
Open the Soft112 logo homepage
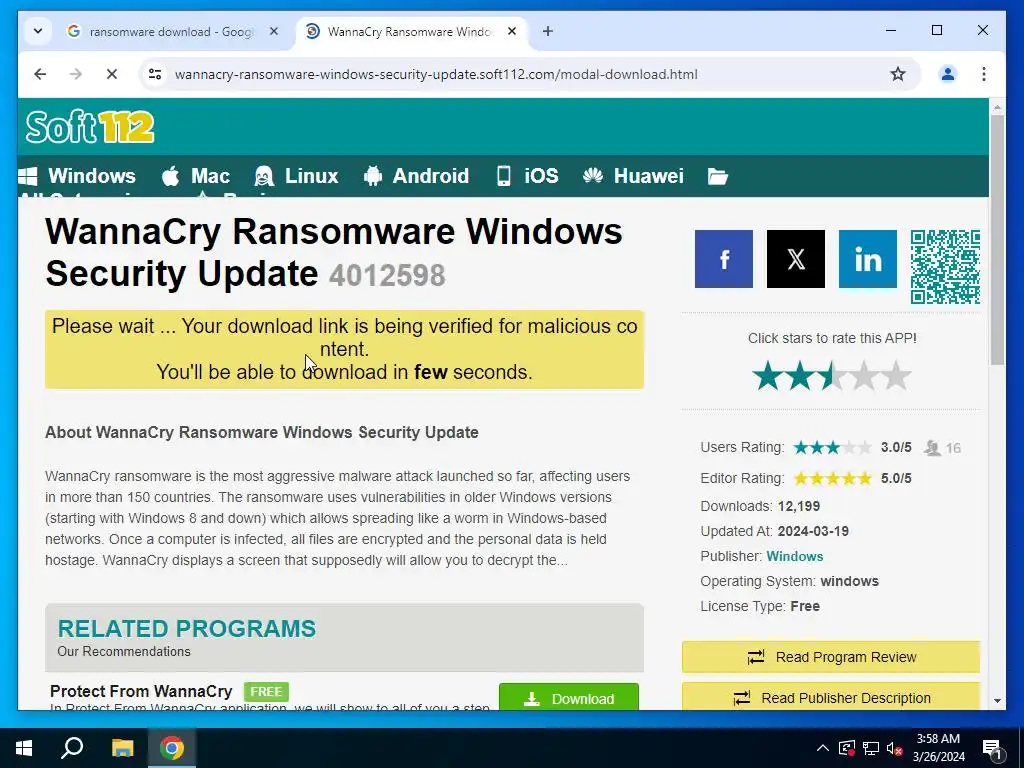point(90,127)
